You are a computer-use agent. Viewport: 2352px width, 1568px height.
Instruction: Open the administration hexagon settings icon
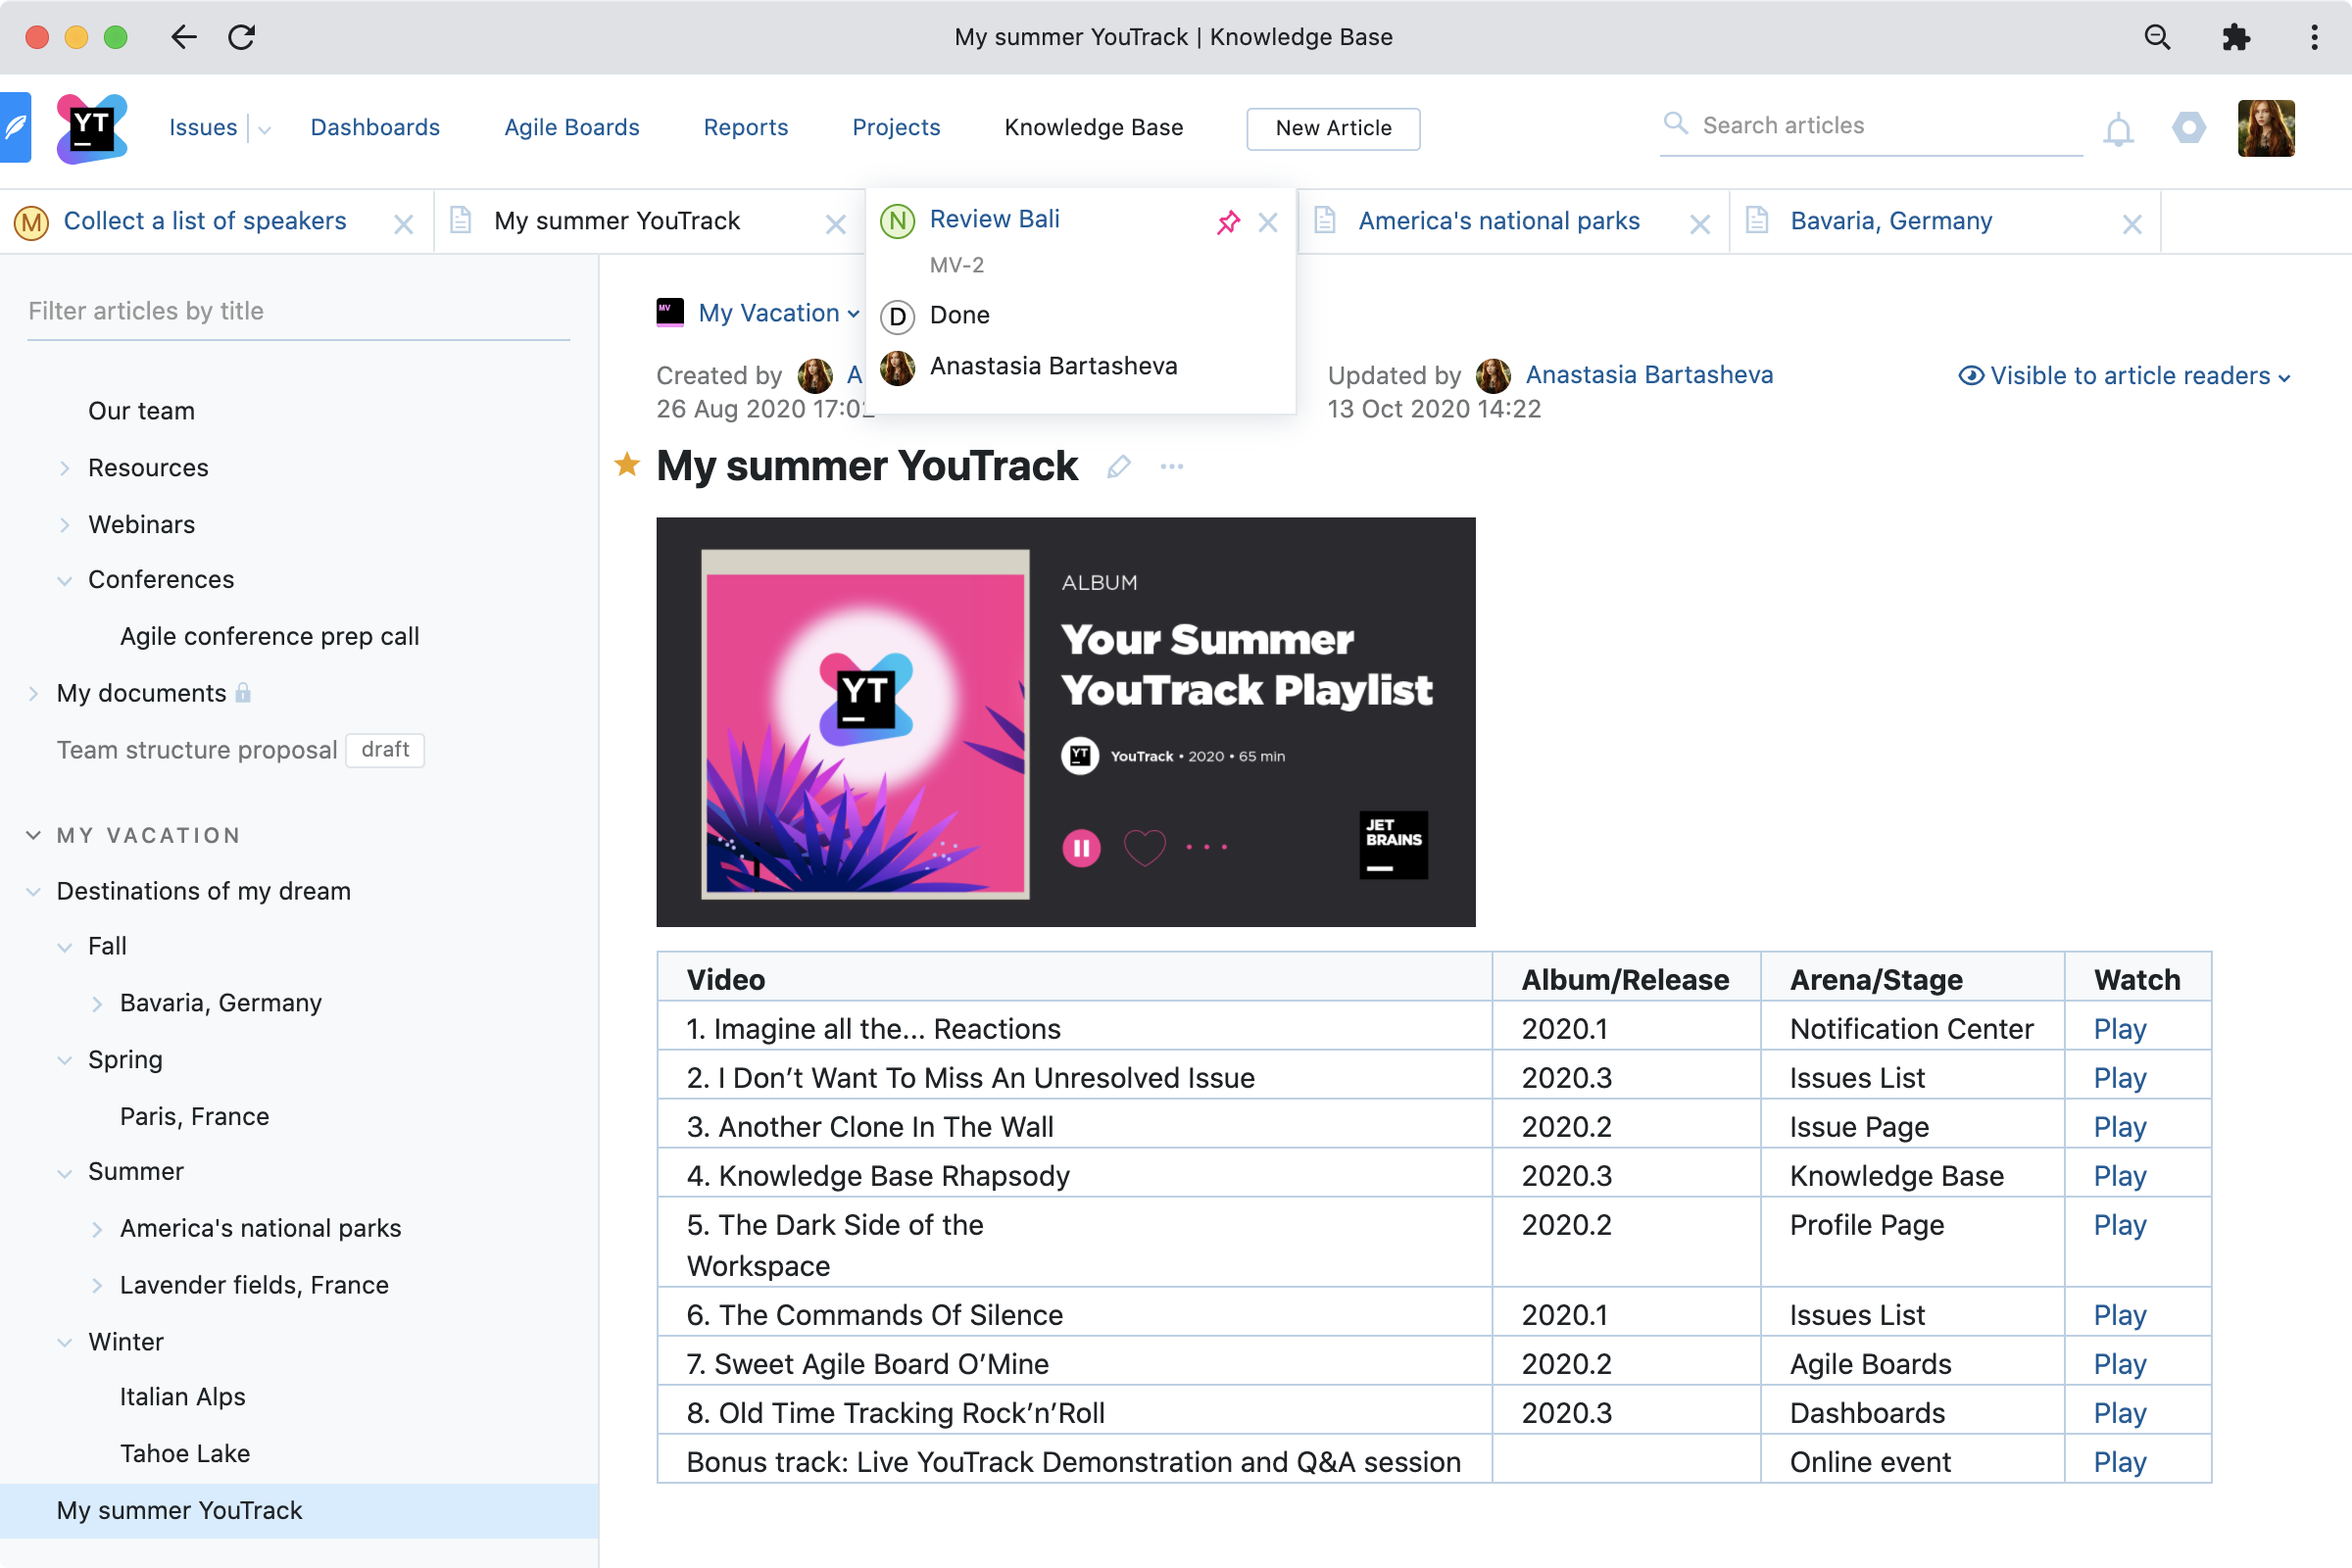point(2189,128)
